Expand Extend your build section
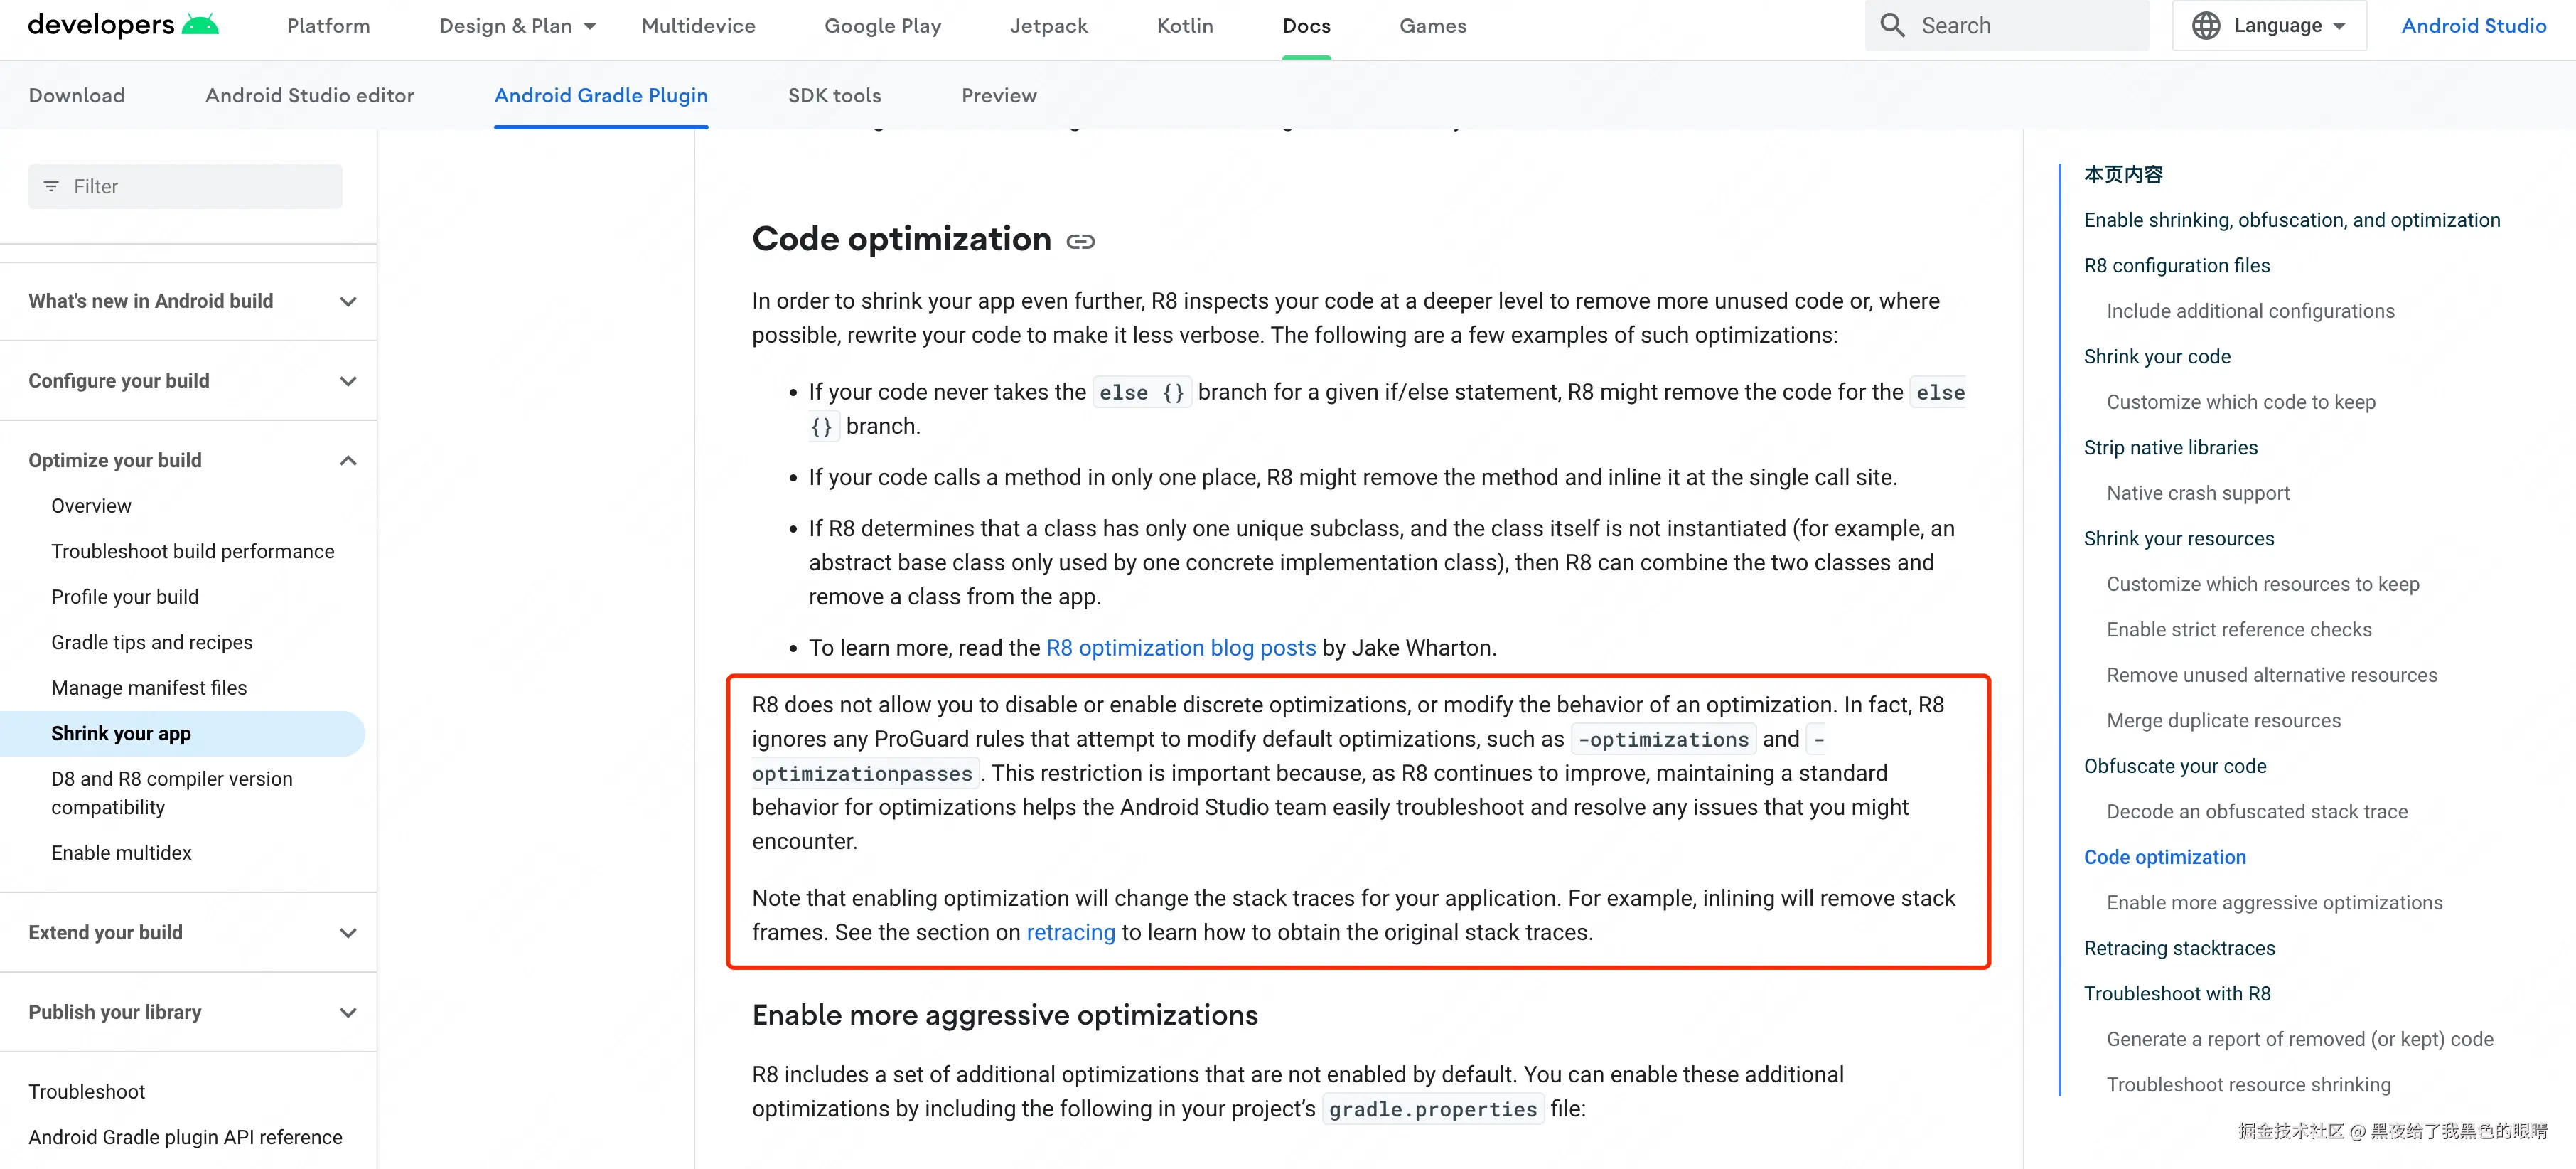2576x1169 pixels. pos(347,933)
